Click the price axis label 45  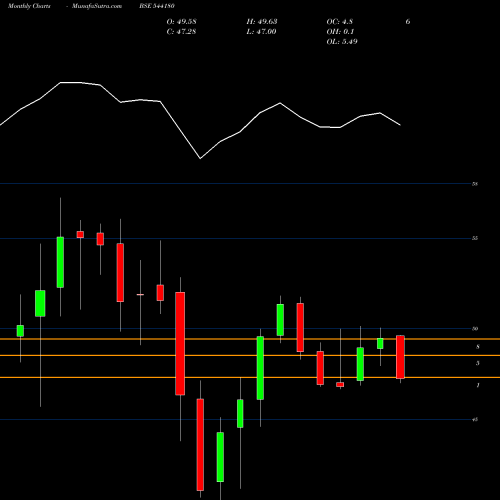475,419
